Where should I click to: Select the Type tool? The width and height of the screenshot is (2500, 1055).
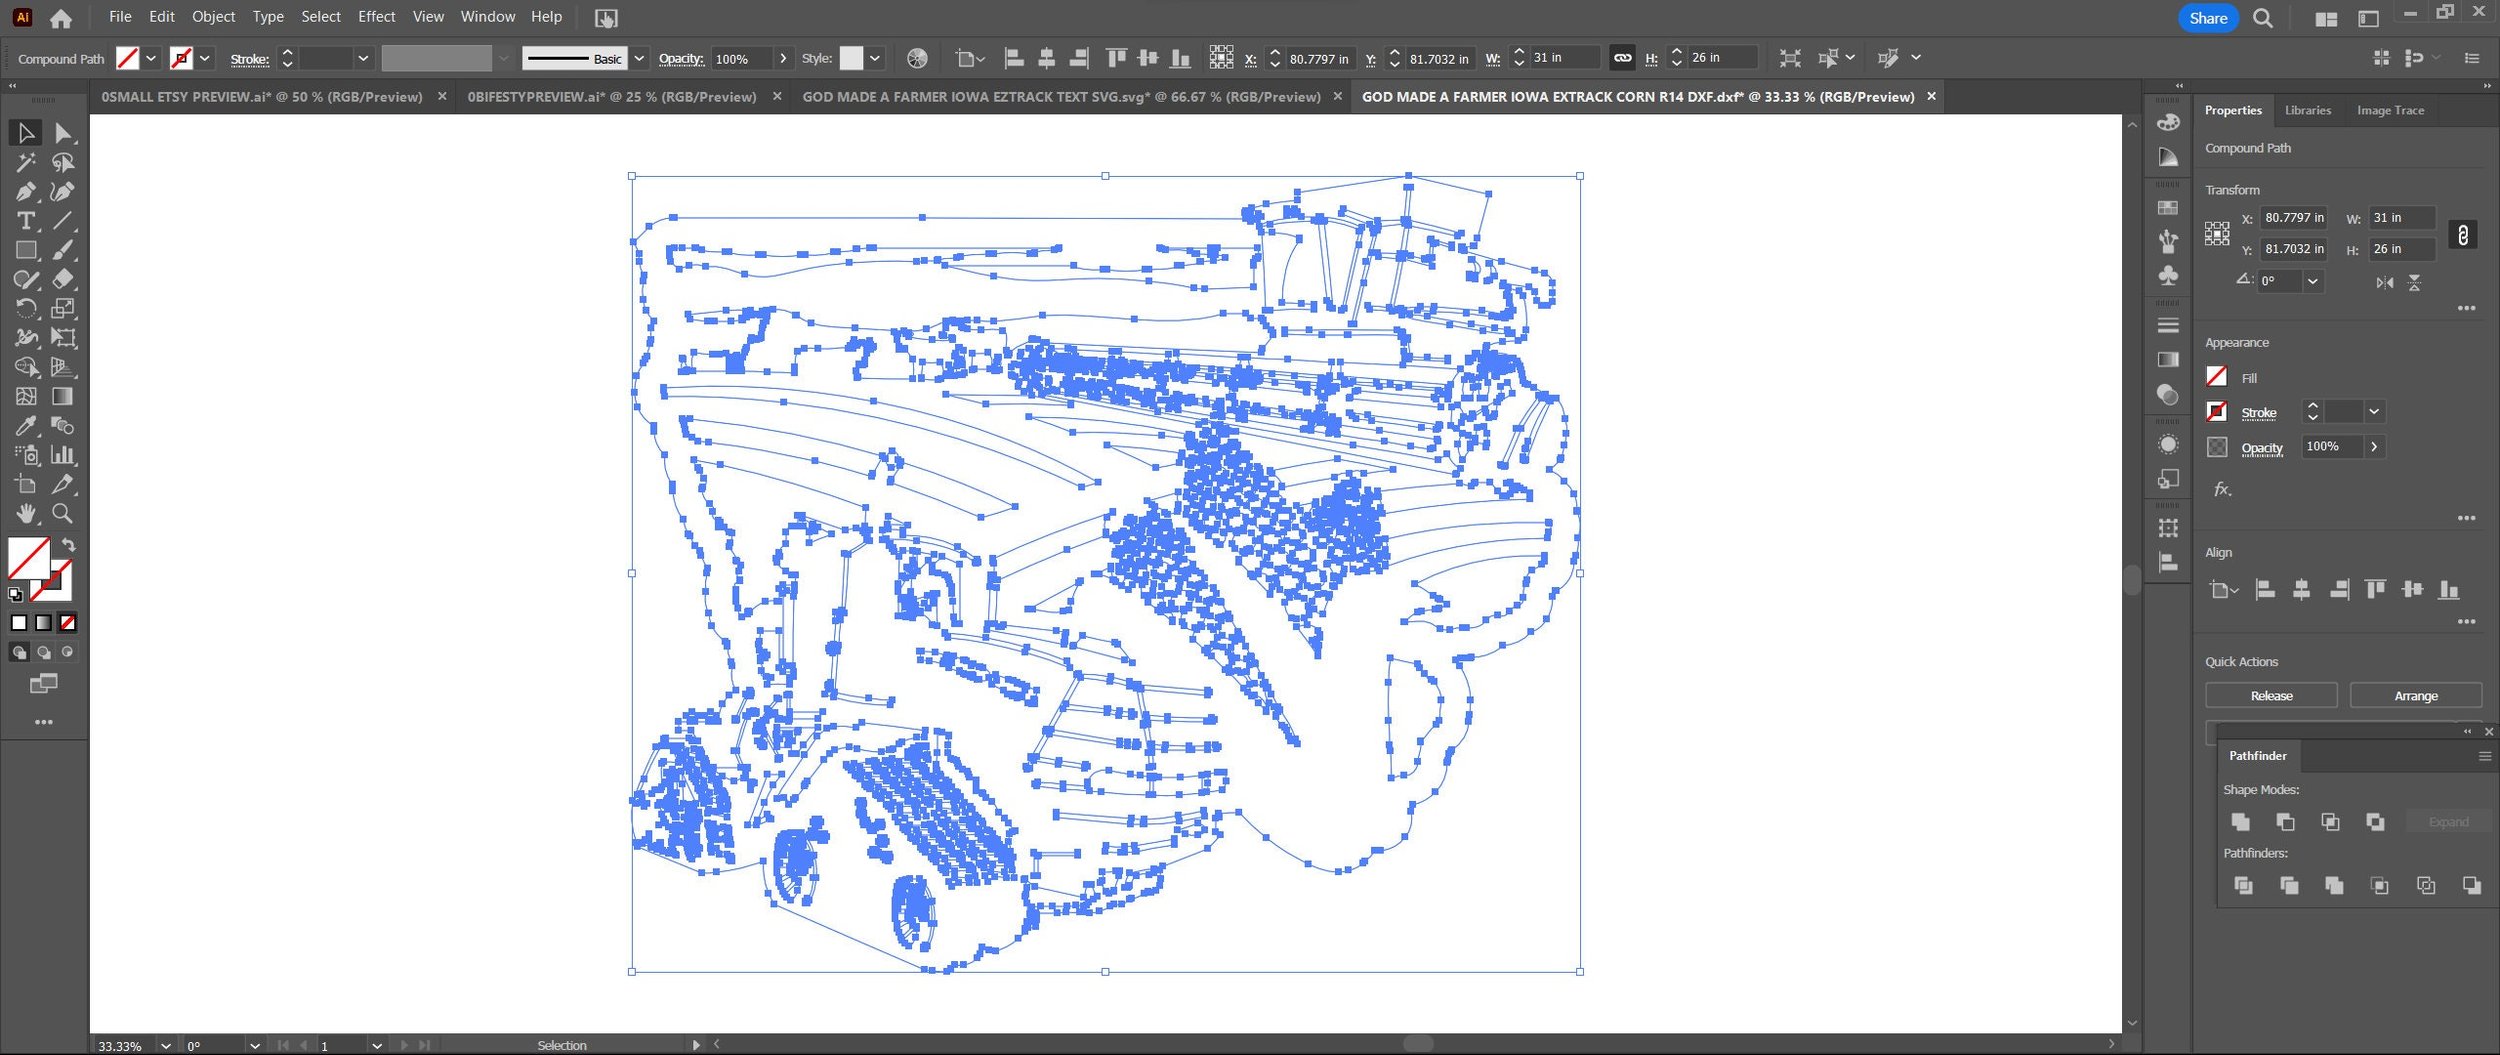[x=26, y=221]
